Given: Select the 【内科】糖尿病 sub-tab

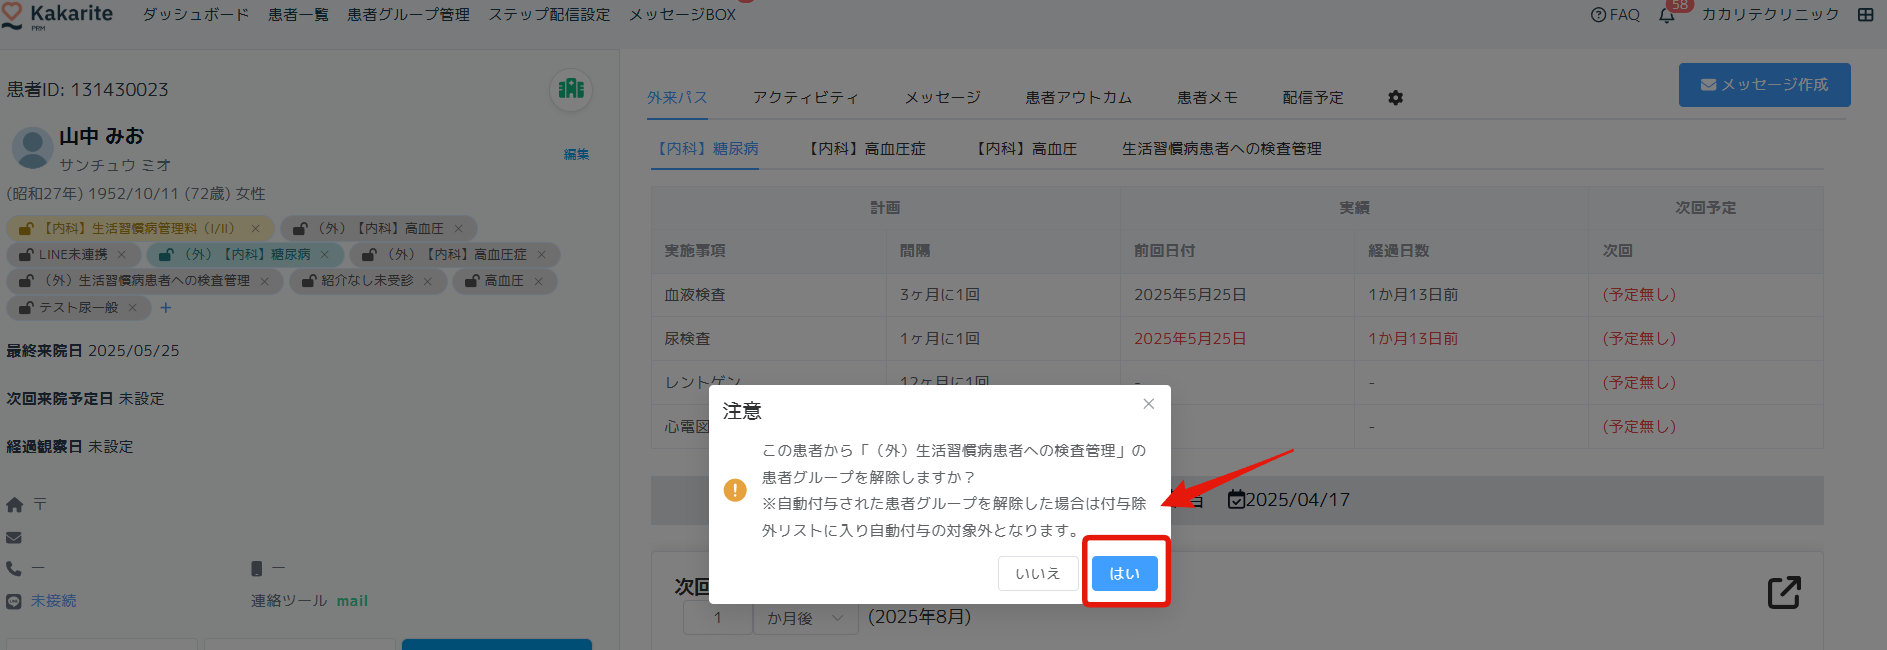Looking at the screenshot, I should tap(705, 149).
